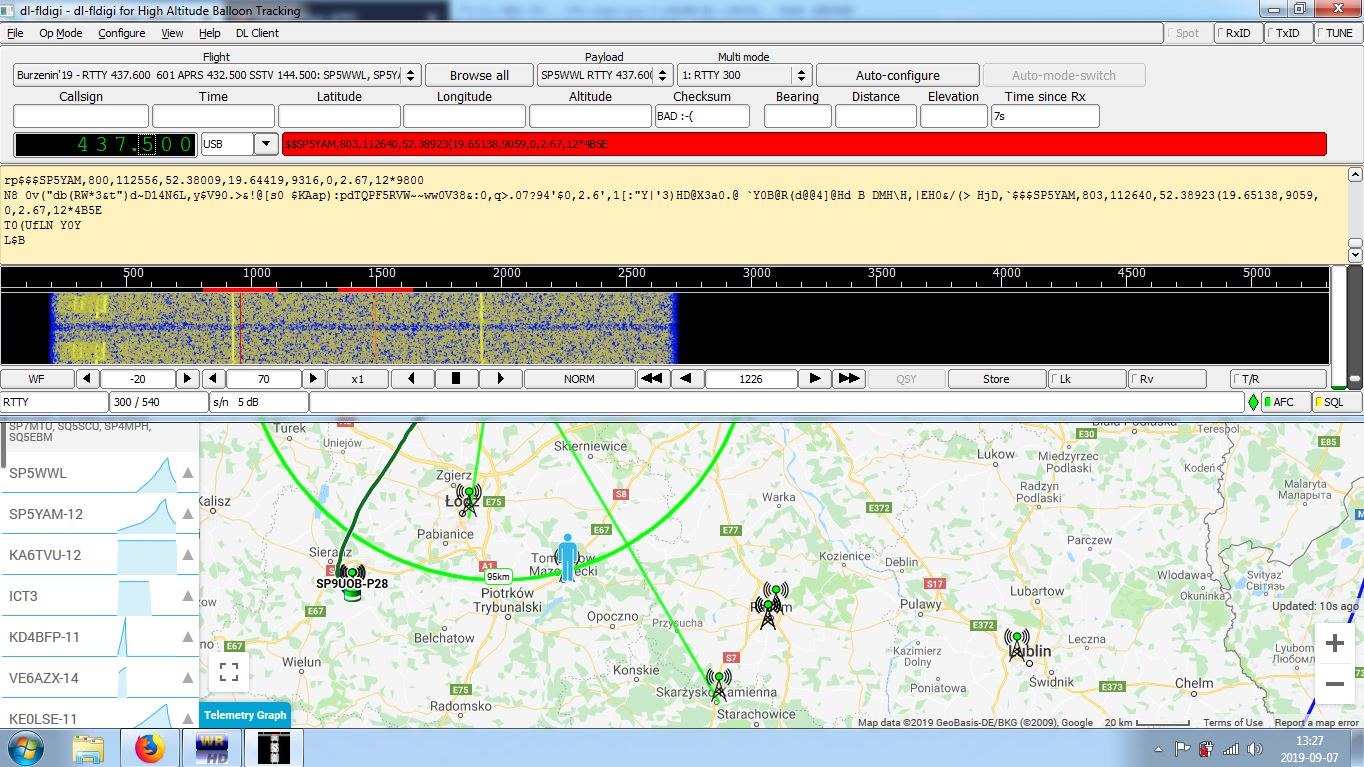Open the Telemetry Graph tab
Screen dimensions: 1364x767
pos(245,715)
